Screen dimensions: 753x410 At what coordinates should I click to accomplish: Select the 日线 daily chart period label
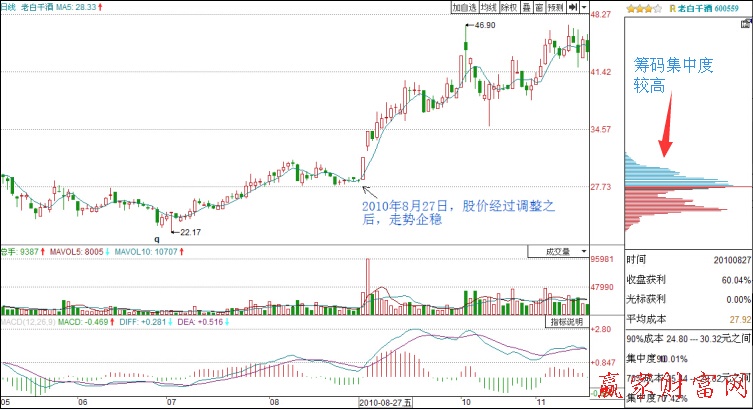coord(9,6)
